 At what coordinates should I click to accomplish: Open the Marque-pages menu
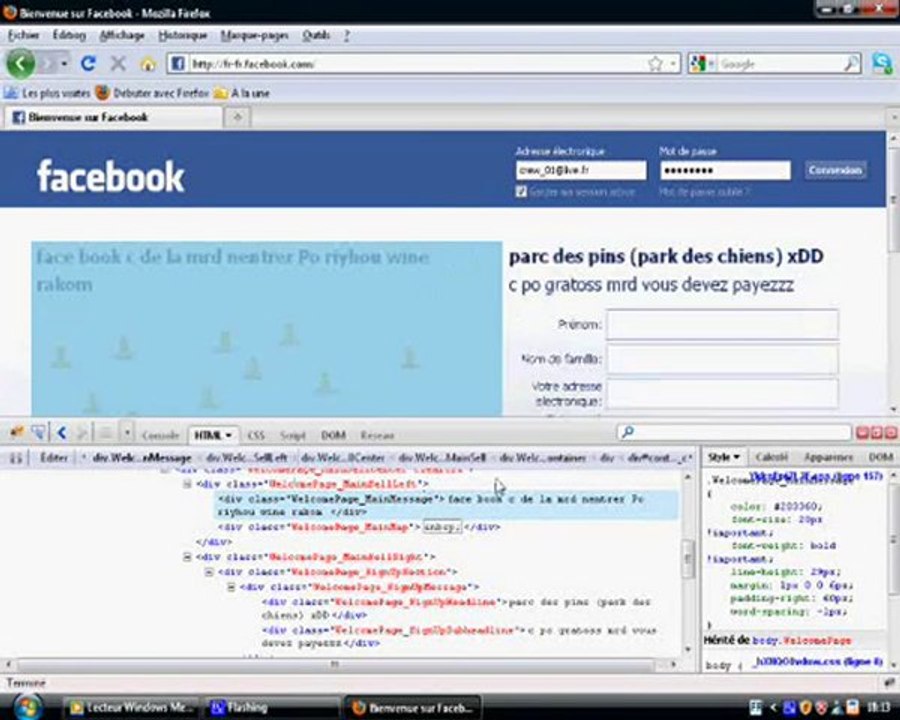click(x=254, y=36)
